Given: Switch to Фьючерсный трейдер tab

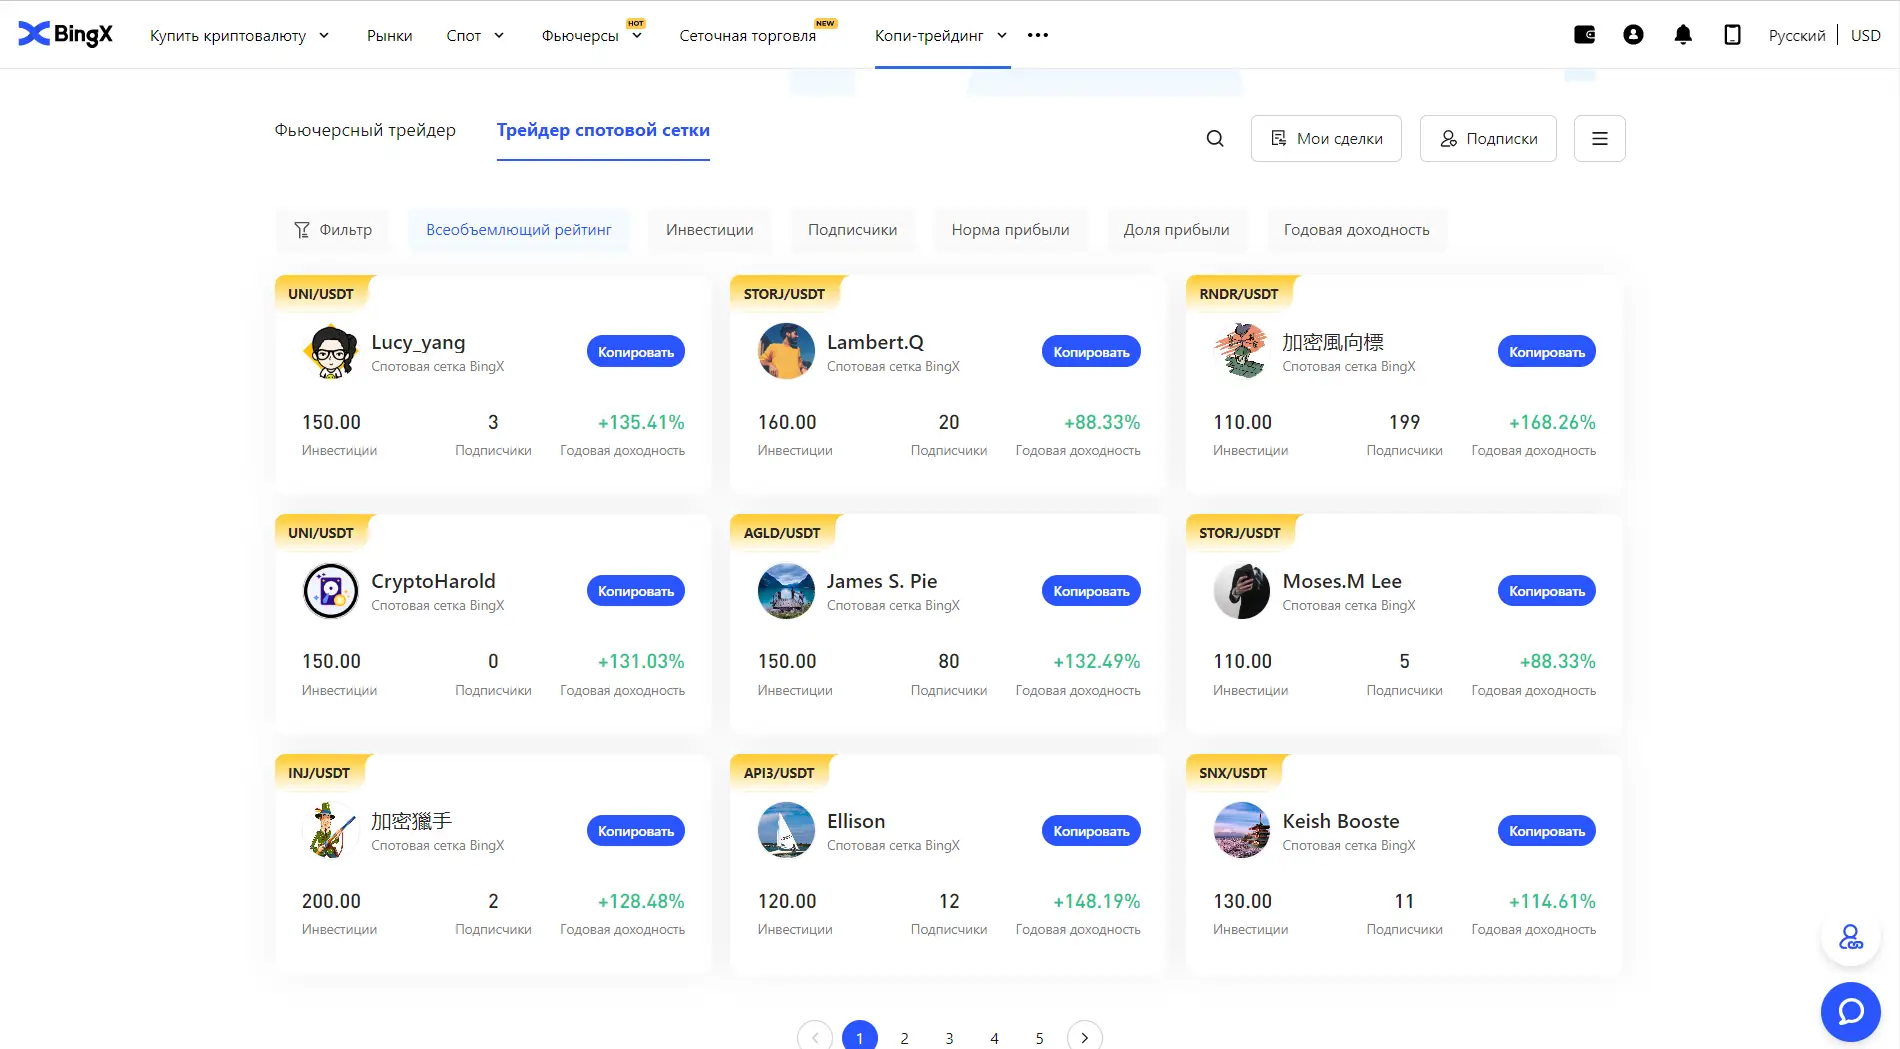Looking at the screenshot, I should tap(365, 130).
